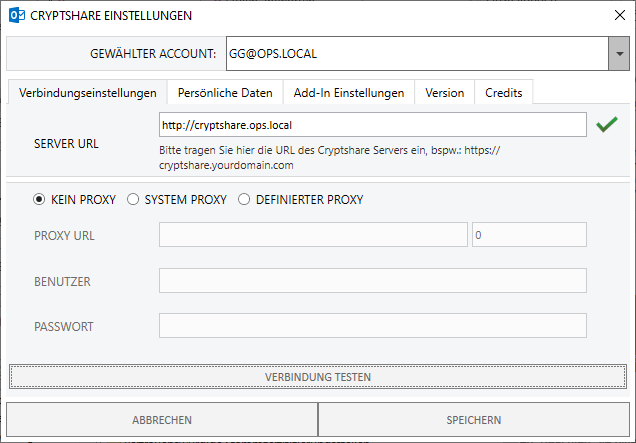The height and width of the screenshot is (443, 636).
Task: Click the proxy port field showing 0
Action: (x=528, y=235)
